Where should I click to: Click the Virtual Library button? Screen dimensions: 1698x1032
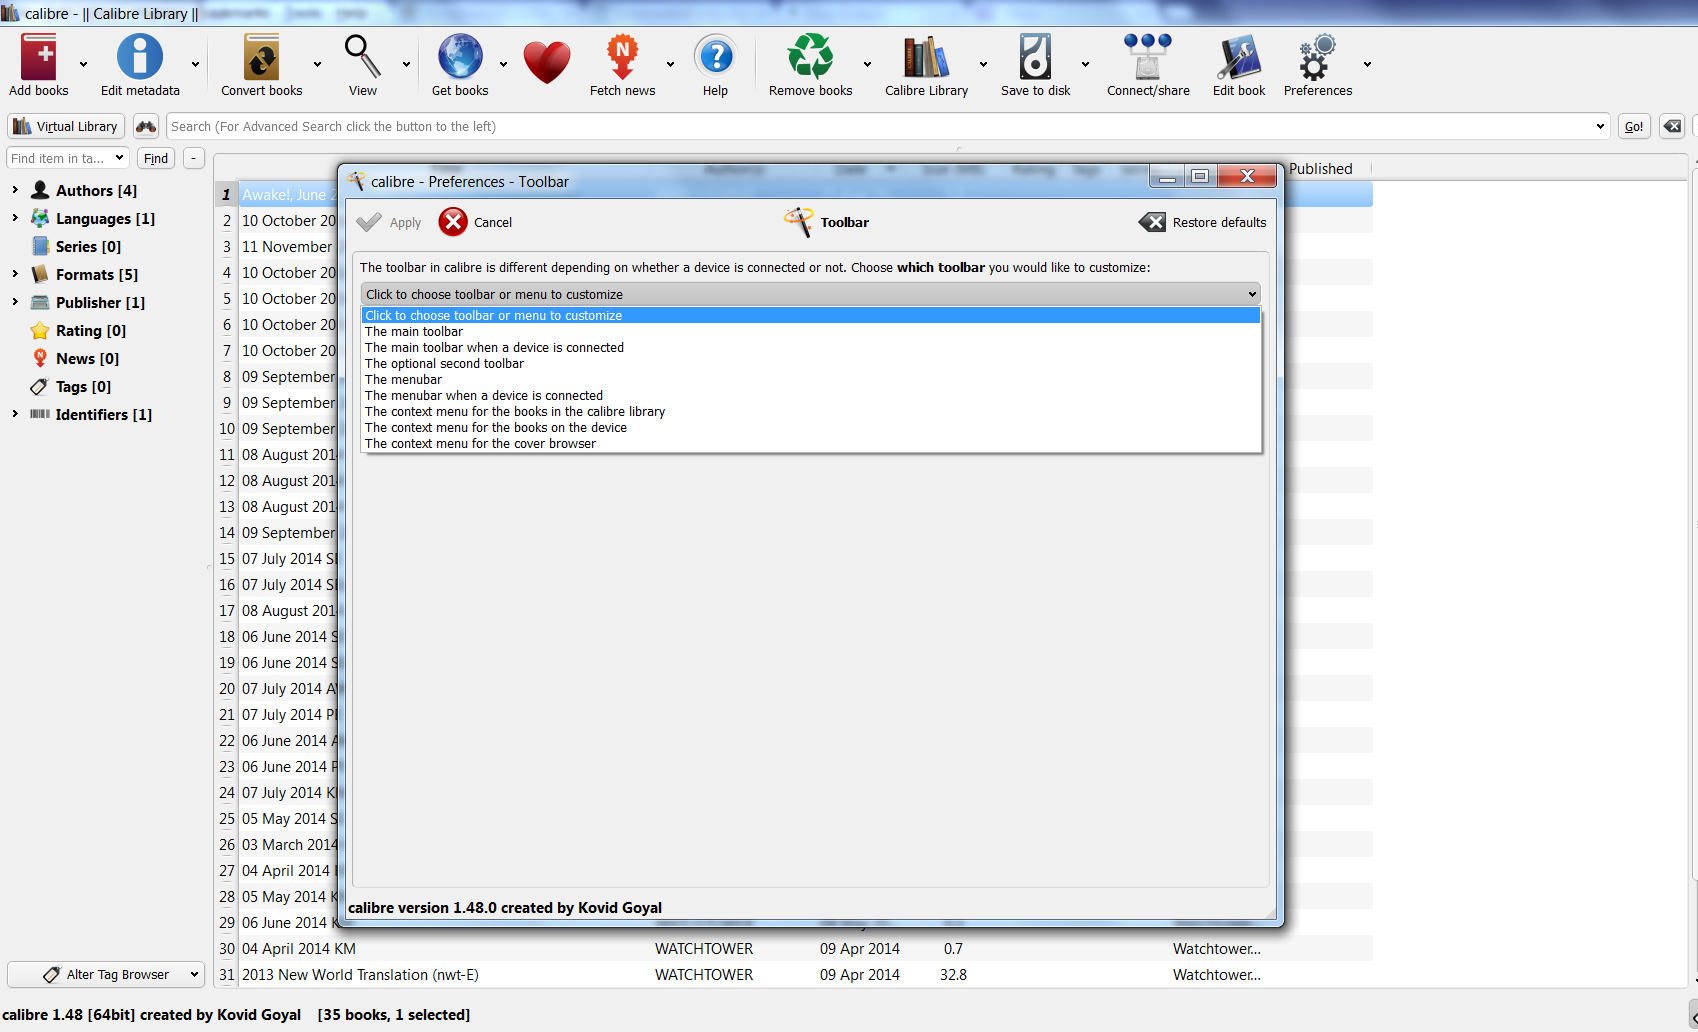click(66, 127)
